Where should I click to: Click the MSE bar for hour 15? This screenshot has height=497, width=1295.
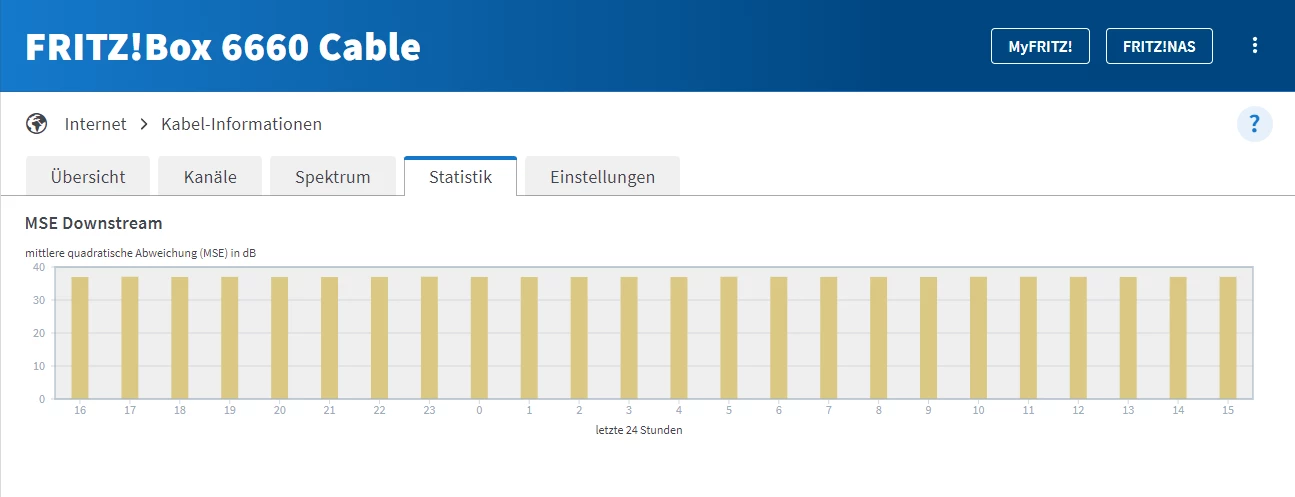click(1228, 338)
